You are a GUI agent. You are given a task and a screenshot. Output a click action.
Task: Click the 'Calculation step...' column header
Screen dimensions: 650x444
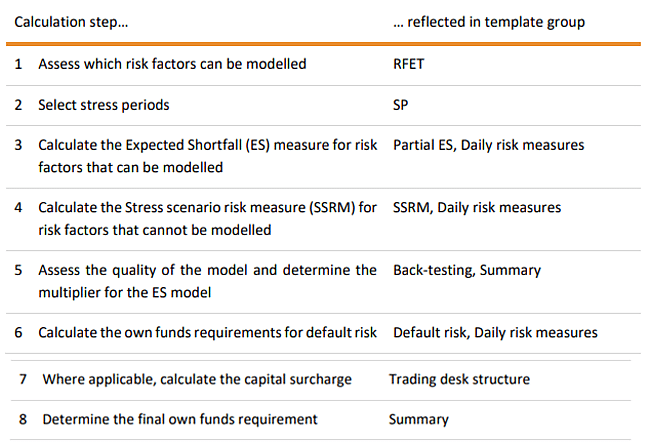pos(71,22)
